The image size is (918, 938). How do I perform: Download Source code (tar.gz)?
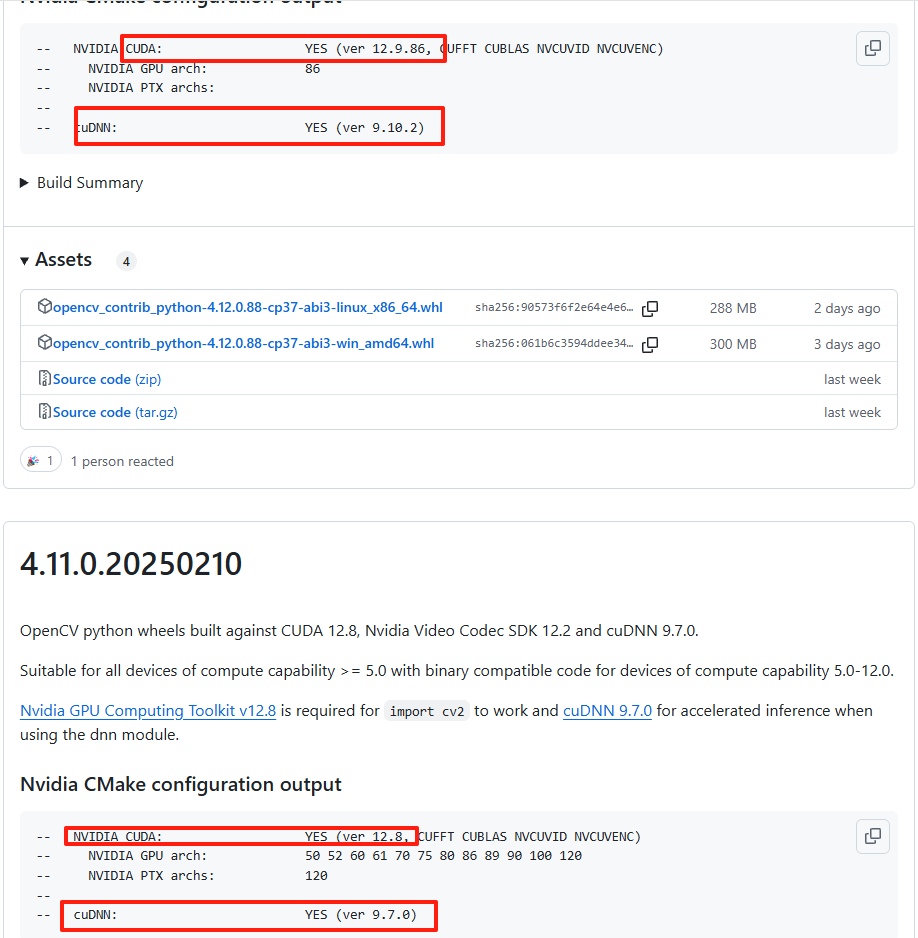click(115, 412)
